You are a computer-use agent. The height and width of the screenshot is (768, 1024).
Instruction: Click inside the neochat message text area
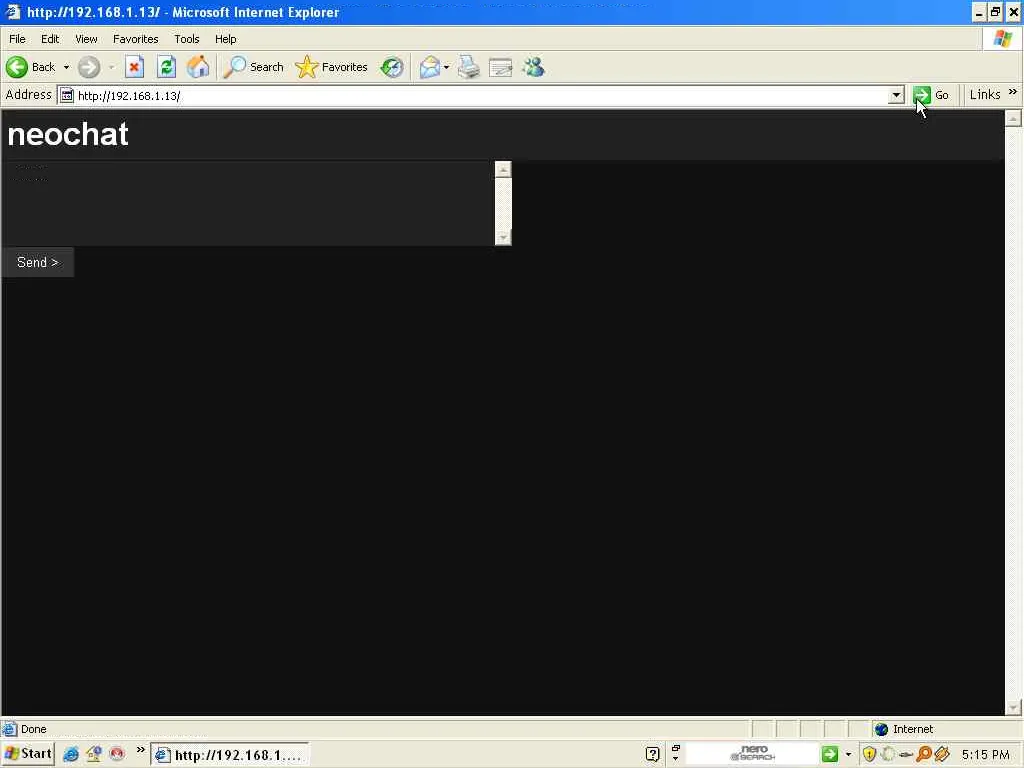coord(248,203)
